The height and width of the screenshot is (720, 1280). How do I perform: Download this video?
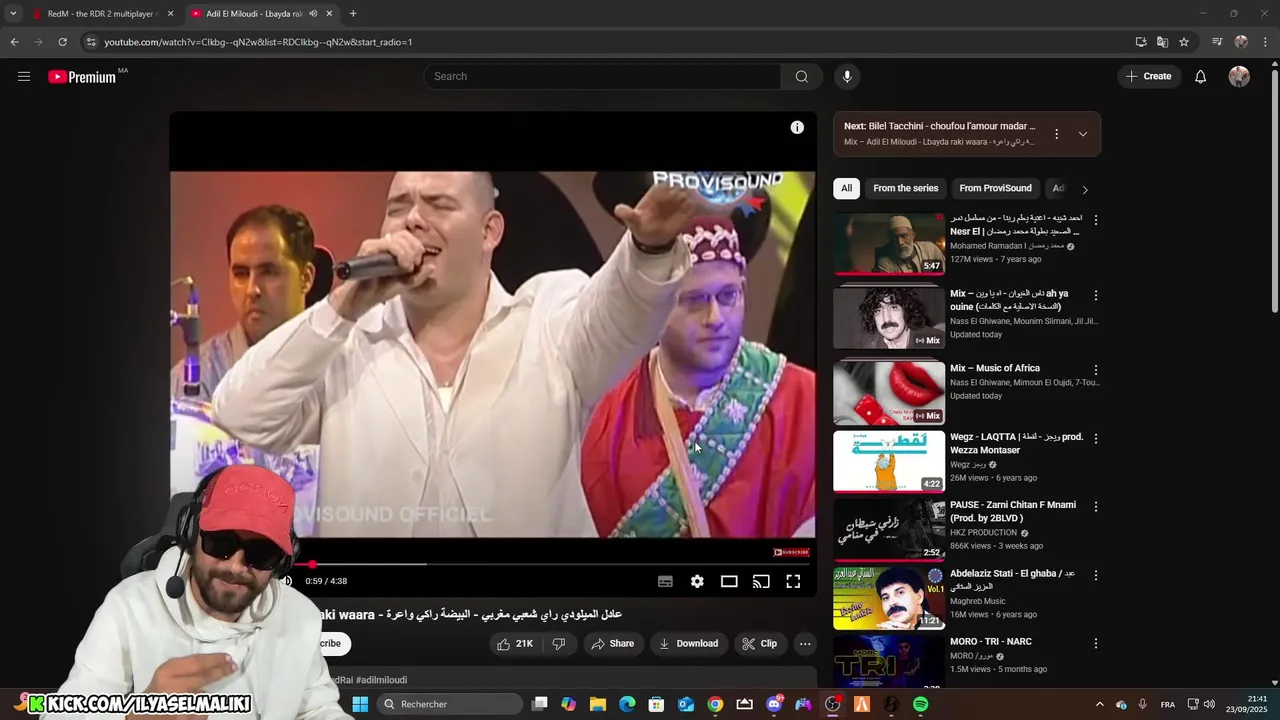[688, 644]
